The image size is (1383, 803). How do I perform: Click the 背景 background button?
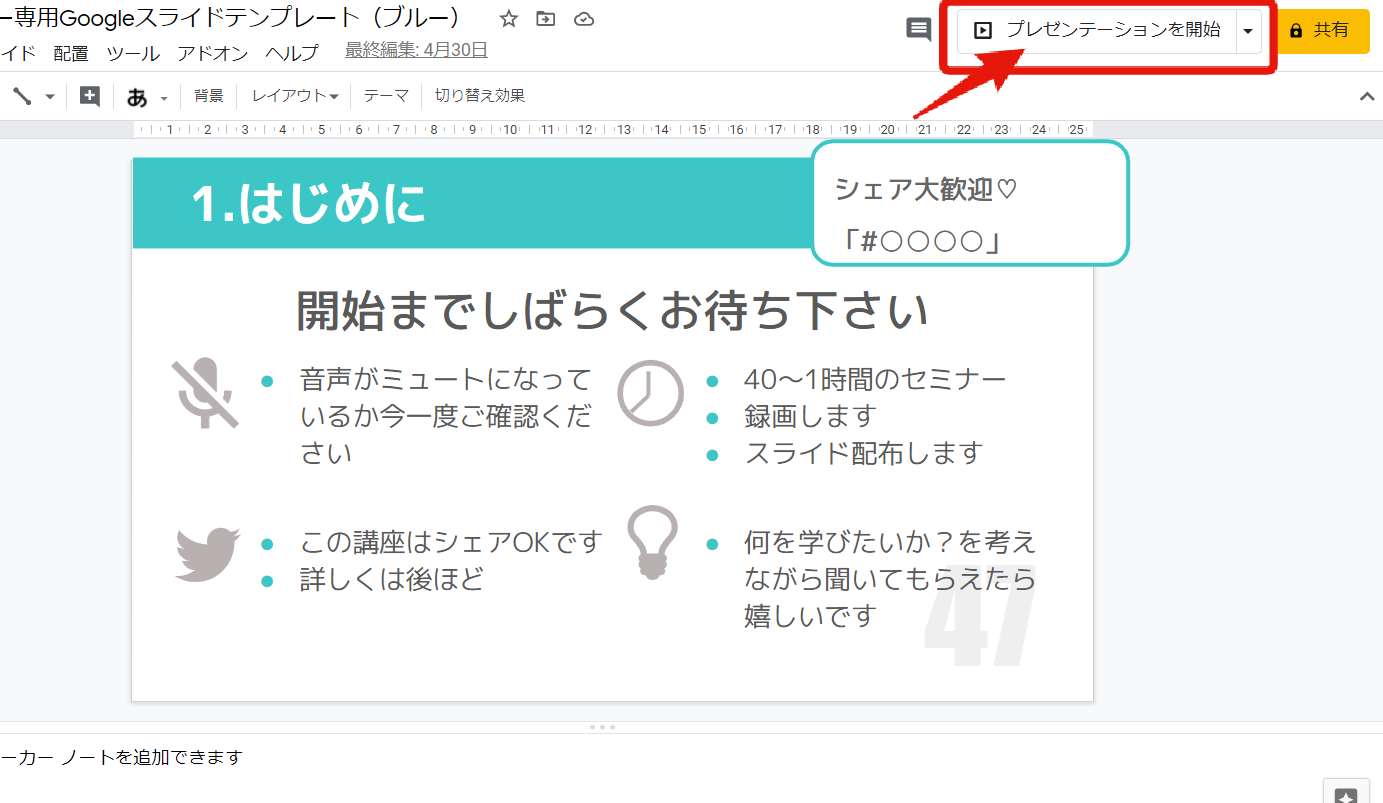click(x=209, y=96)
